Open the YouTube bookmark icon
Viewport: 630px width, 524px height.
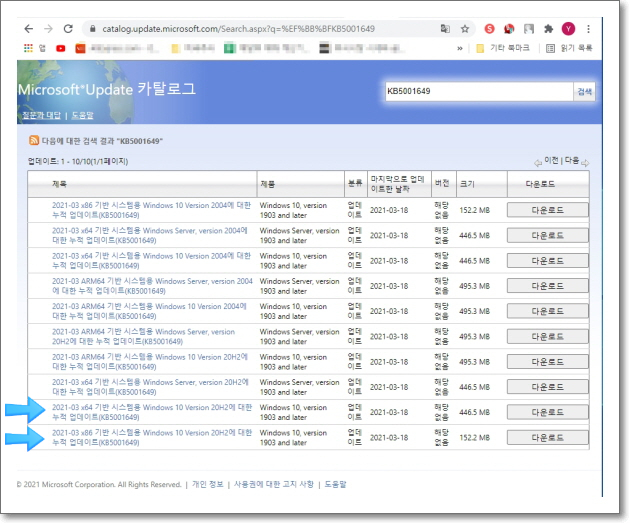(61, 49)
